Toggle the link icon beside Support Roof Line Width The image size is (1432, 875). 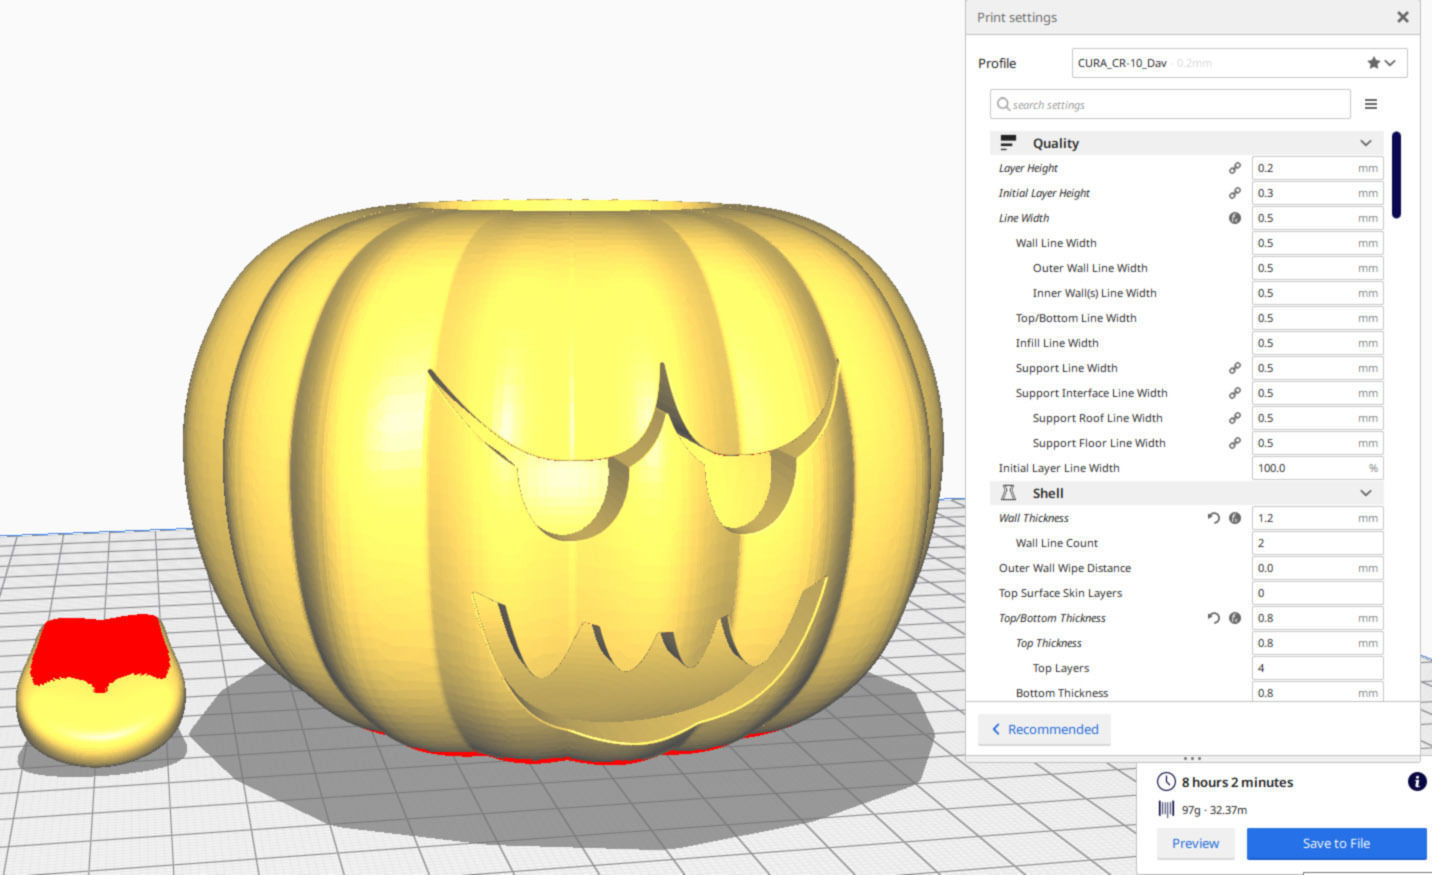[x=1235, y=418]
